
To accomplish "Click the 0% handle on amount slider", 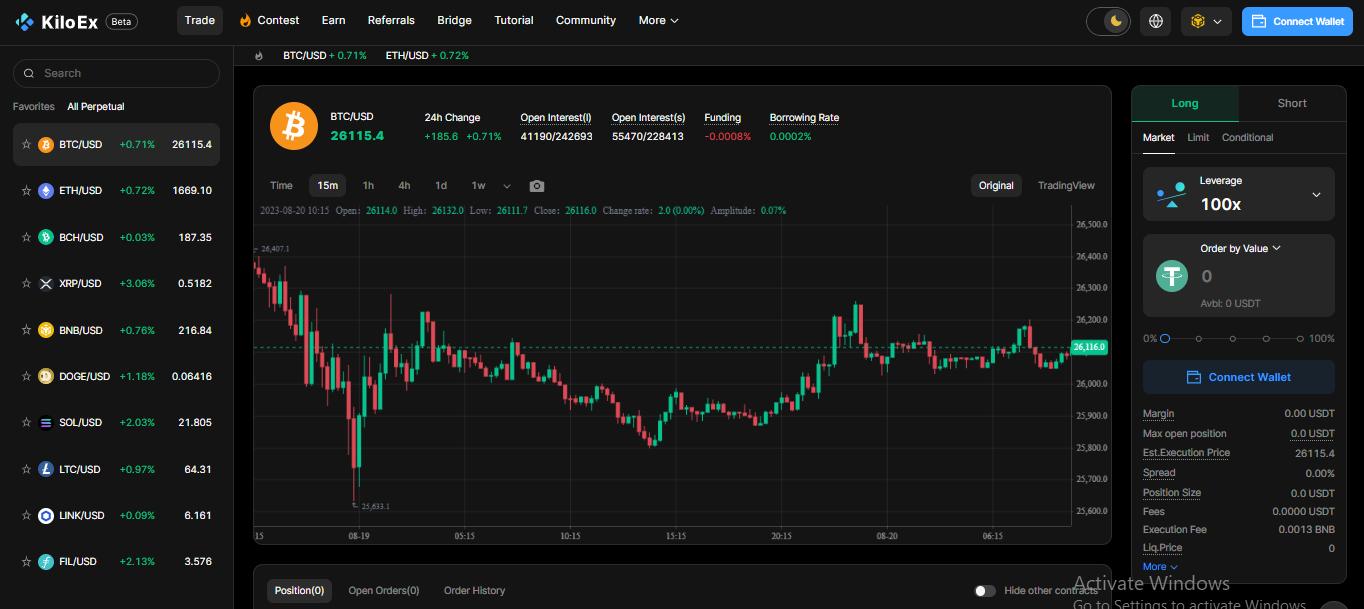I will pyautogui.click(x=1165, y=339).
